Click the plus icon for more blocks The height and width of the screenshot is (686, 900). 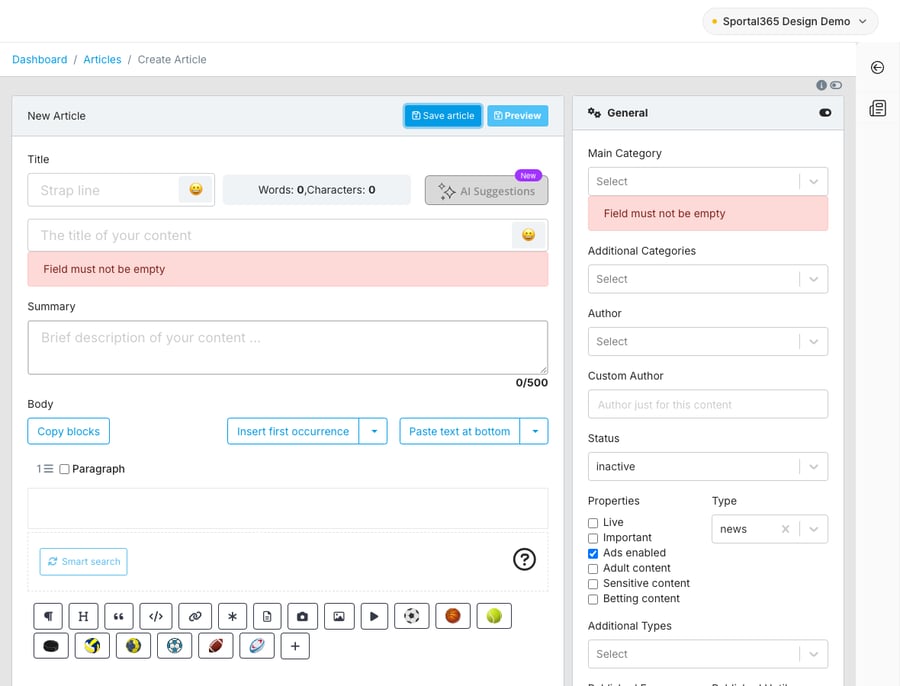click(x=295, y=646)
